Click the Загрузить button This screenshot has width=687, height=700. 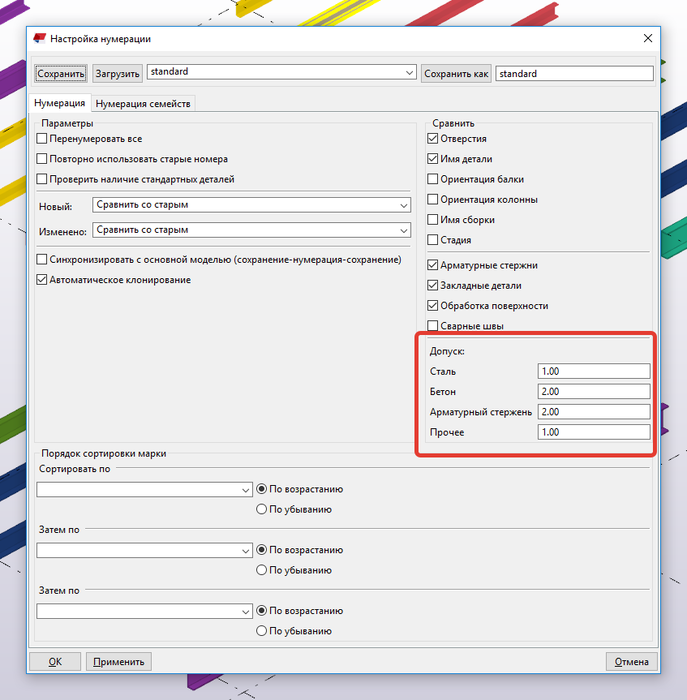(x=117, y=74)
